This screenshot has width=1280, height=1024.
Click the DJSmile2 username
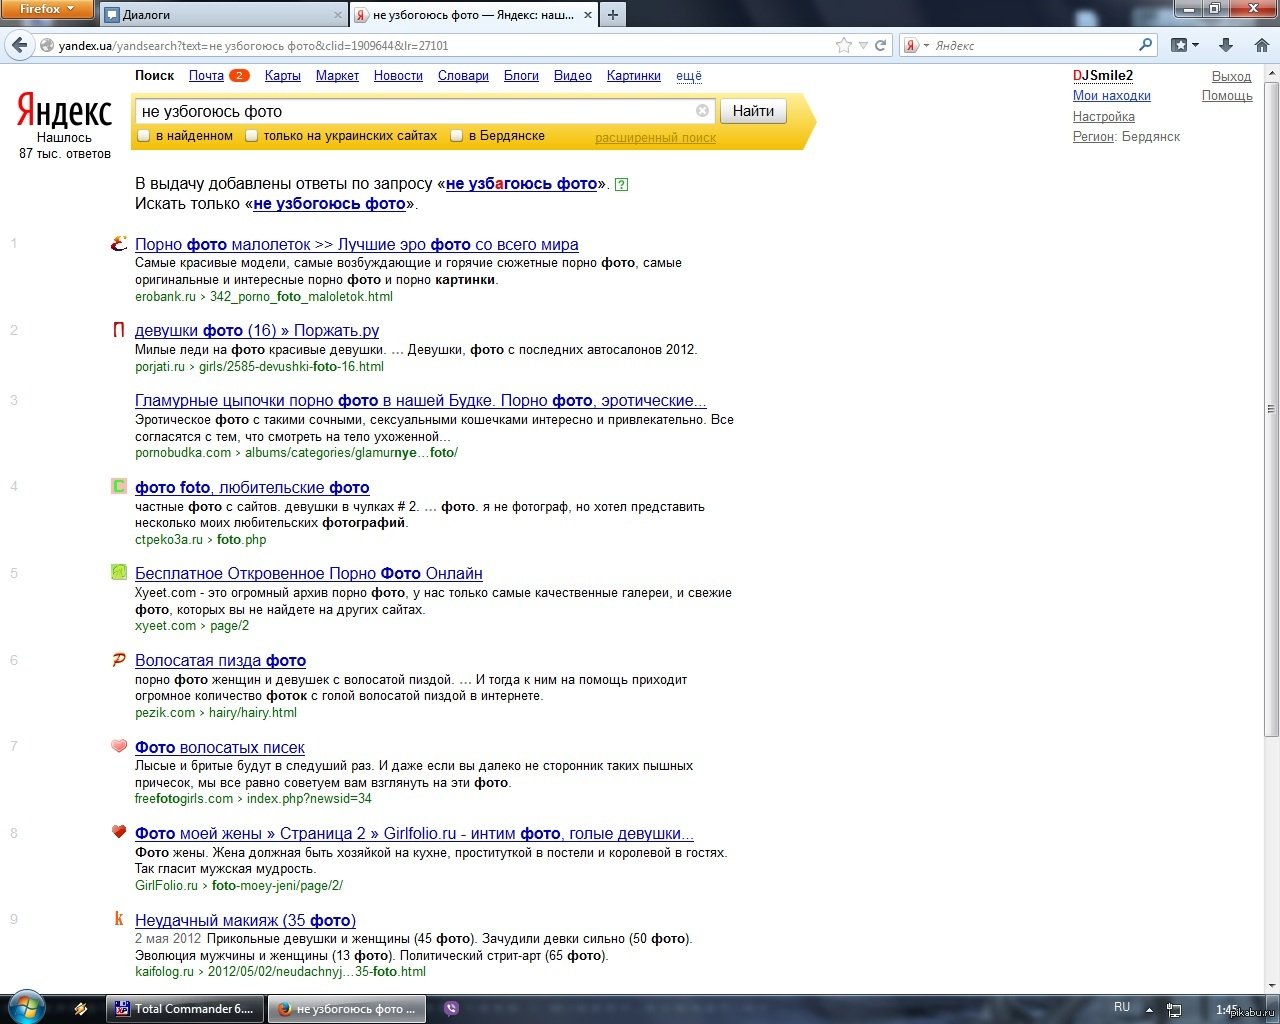[1103, 76]
